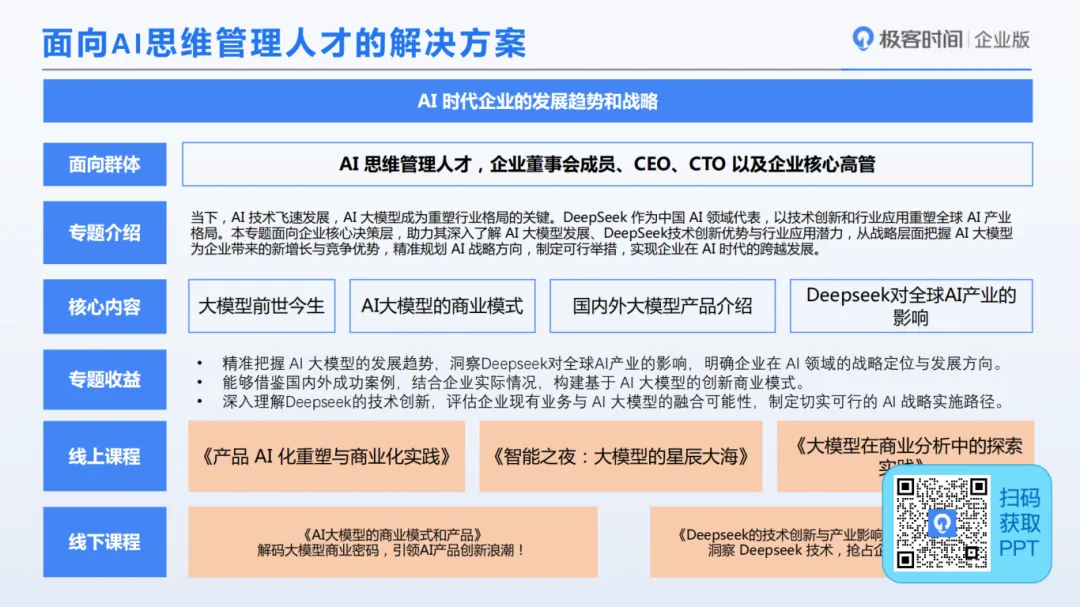The height and width of the screenshot is (607, 1080).
Task: Click the 扫码获取PPT label
Action: tap(1019, 523)
